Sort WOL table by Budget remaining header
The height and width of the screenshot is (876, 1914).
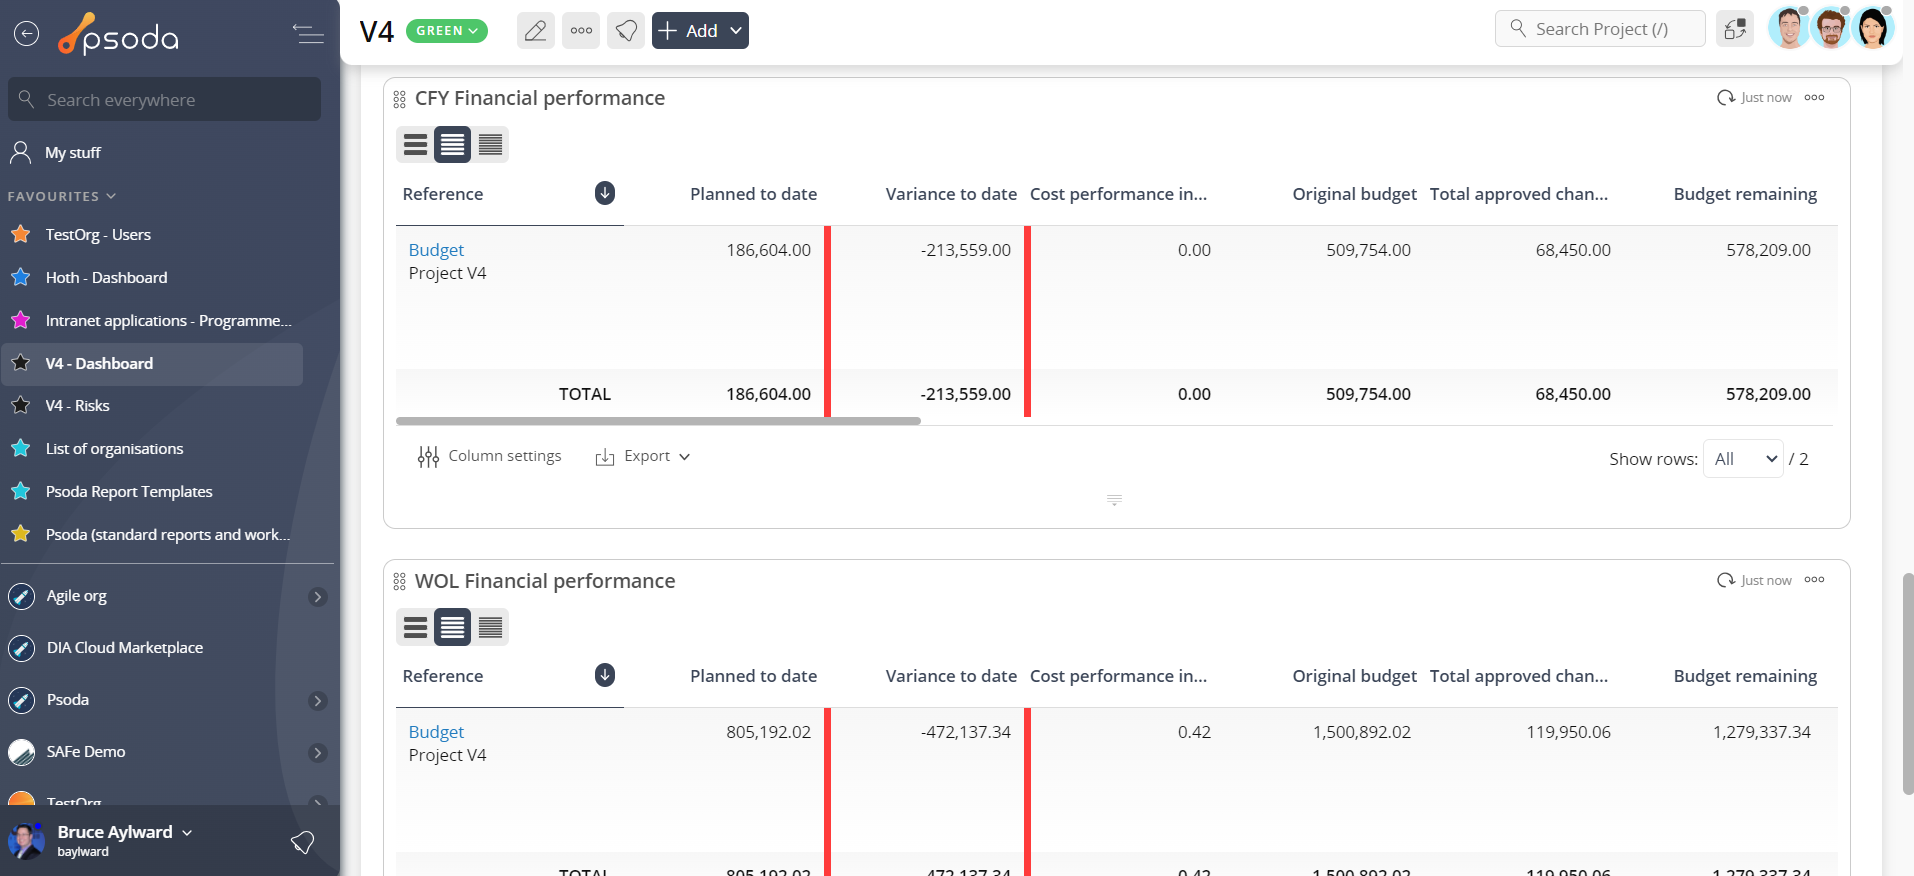1745,676
